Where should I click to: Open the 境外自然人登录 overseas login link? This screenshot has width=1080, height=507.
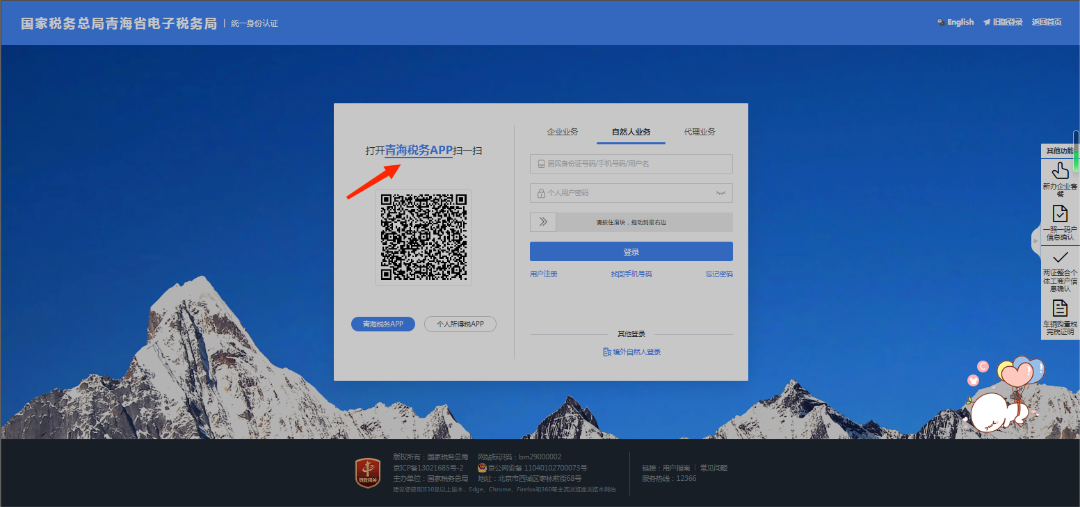click(x=632, y=352)
